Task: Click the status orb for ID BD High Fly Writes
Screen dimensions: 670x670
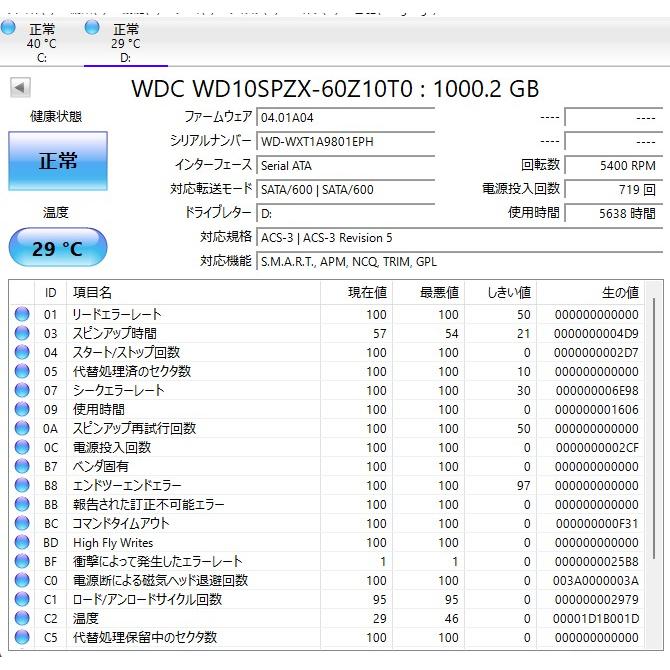Action: 22,542
